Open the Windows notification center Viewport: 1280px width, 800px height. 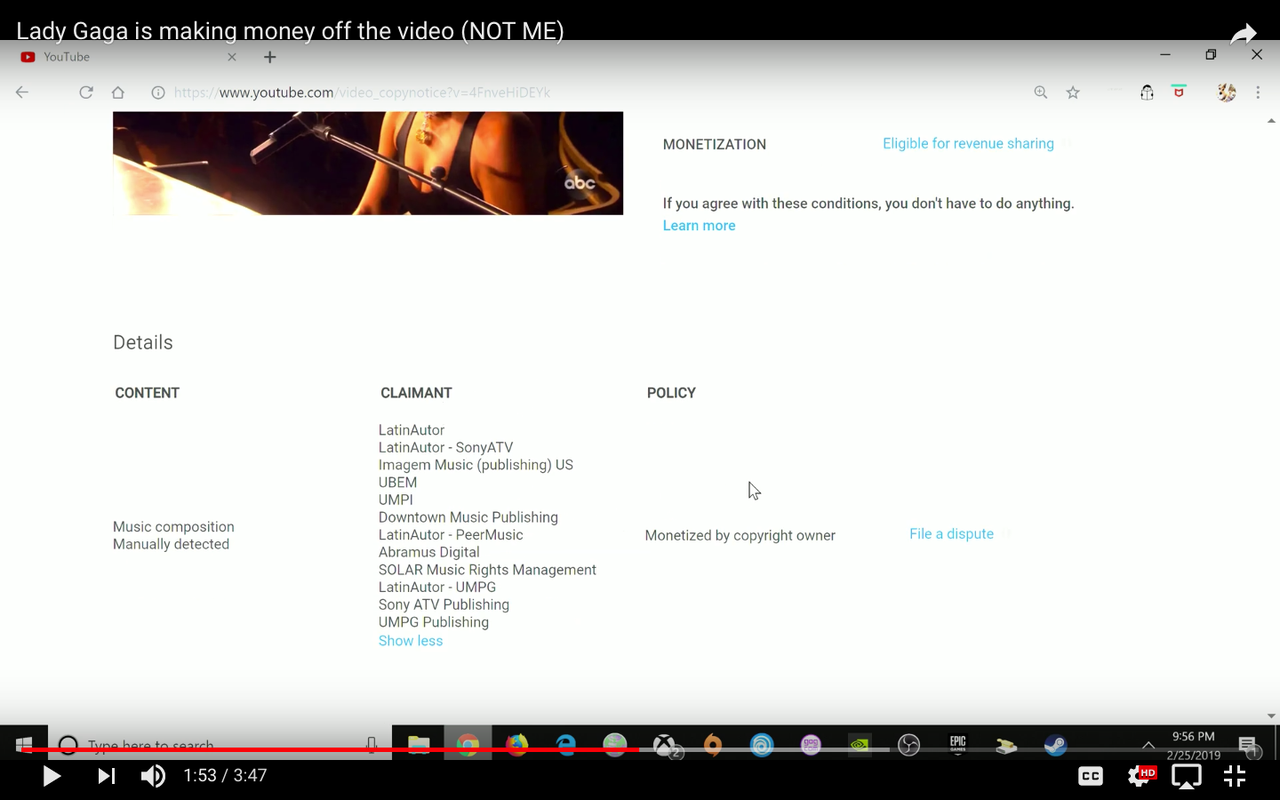pos(1248,745)
